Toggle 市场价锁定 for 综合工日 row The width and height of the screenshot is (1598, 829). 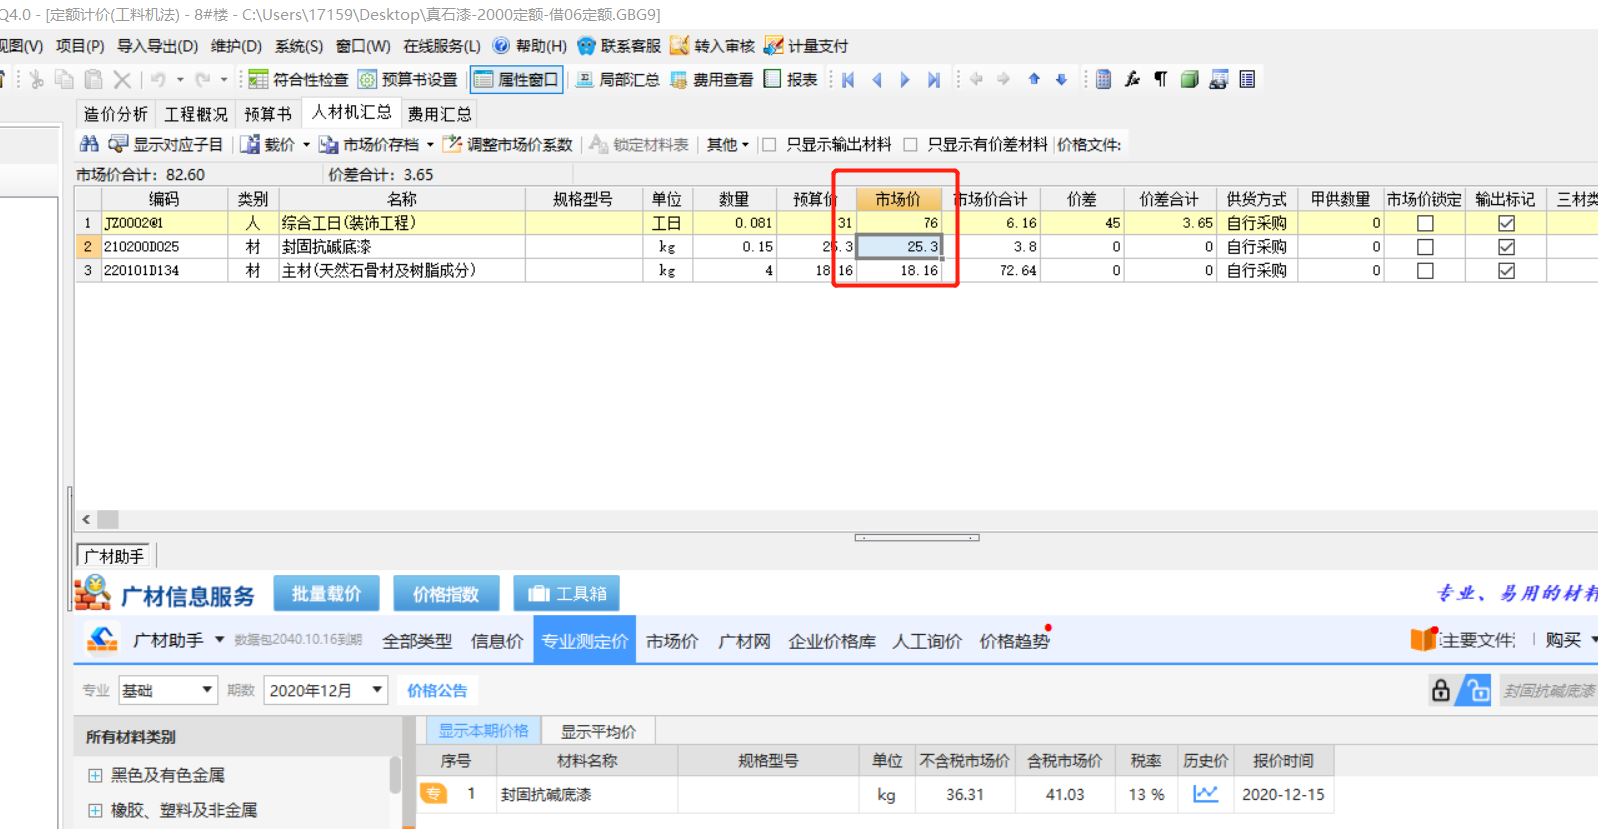1425,223
